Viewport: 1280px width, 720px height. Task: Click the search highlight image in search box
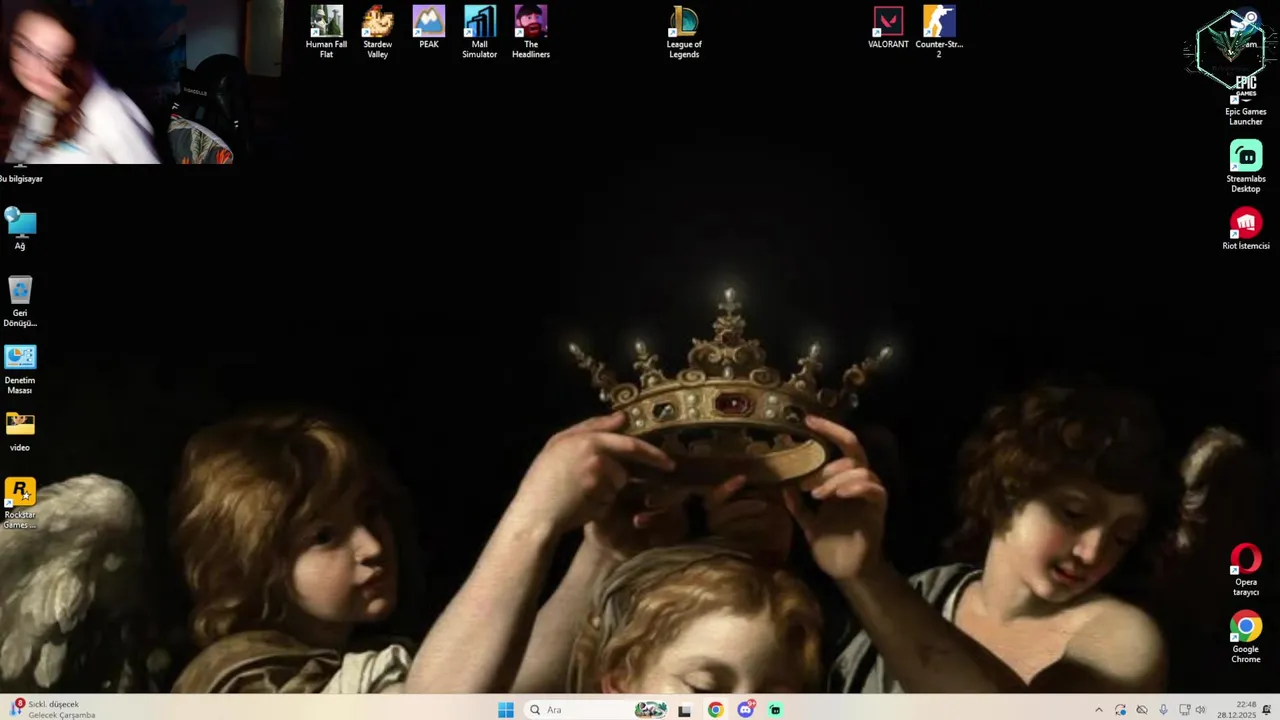tap(650, 710)
